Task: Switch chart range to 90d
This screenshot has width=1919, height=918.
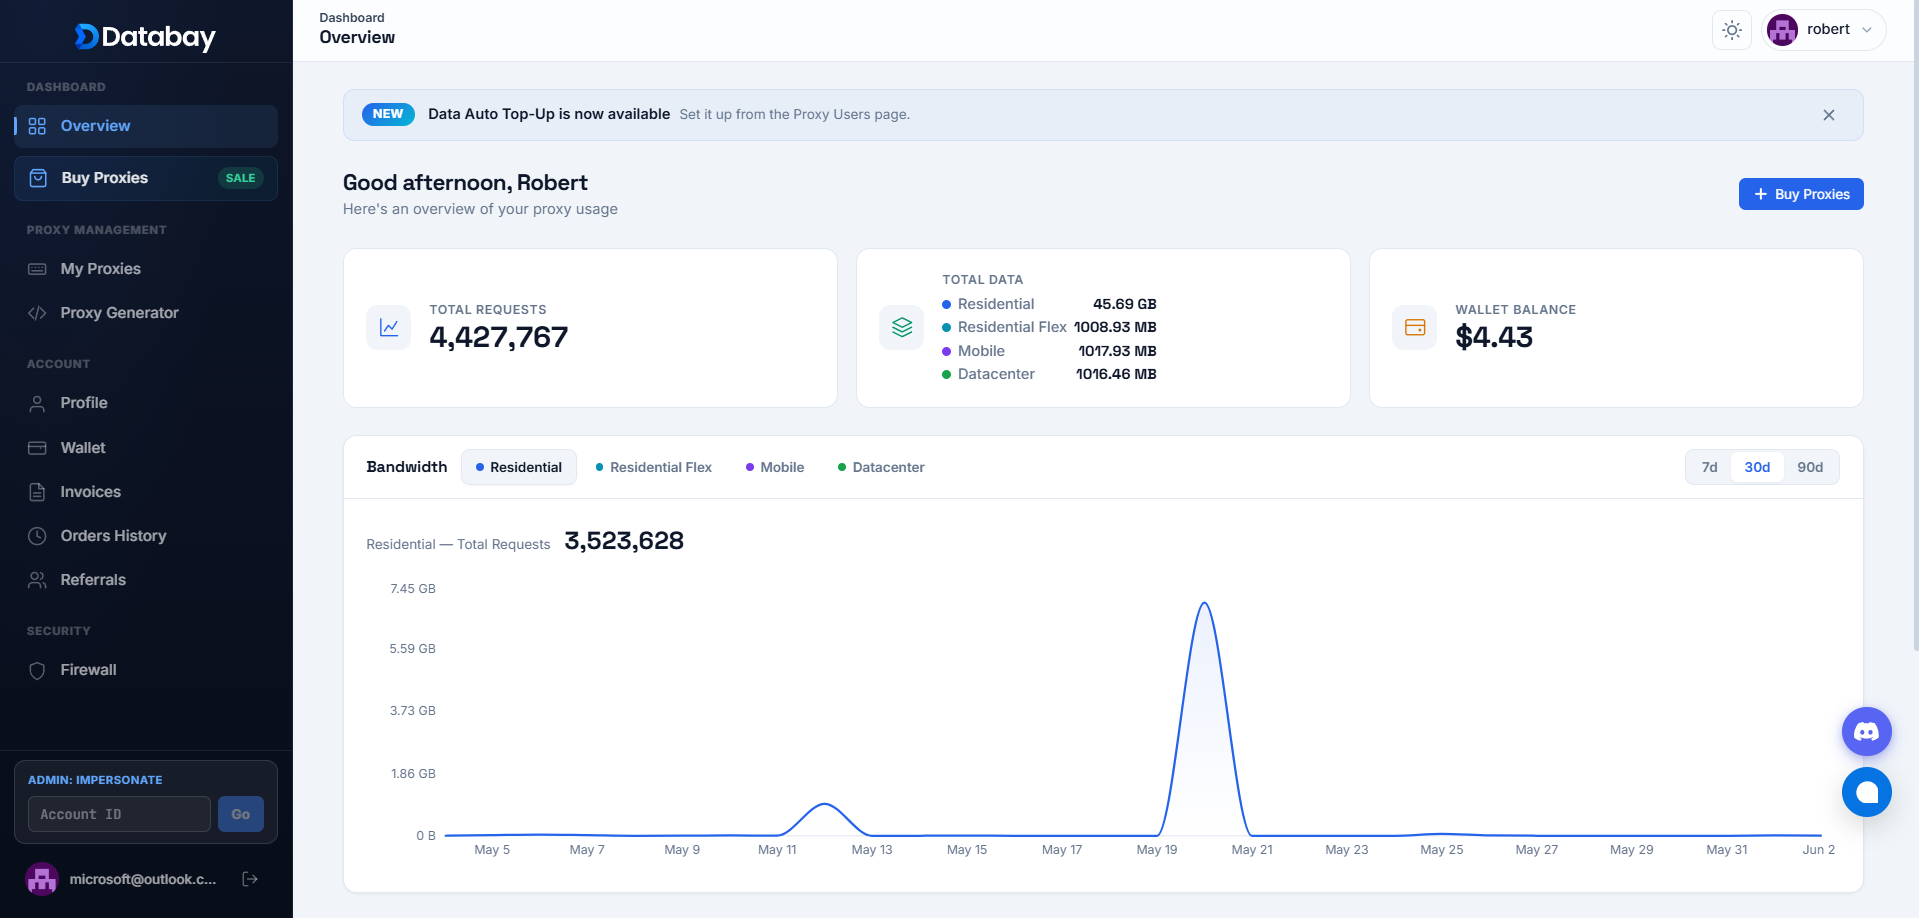Action: (x=1809, y=467)
